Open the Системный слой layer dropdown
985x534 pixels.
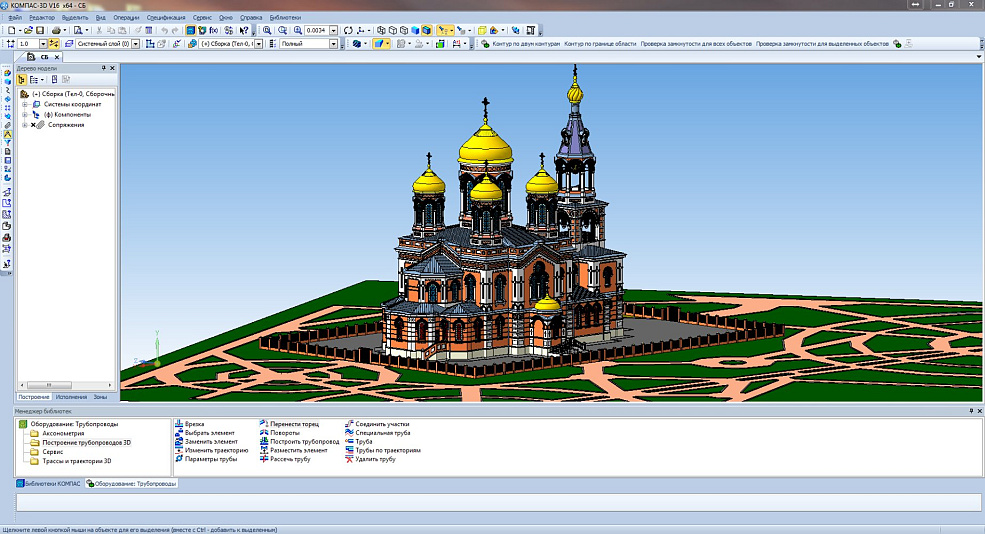(x=137, y=44)
